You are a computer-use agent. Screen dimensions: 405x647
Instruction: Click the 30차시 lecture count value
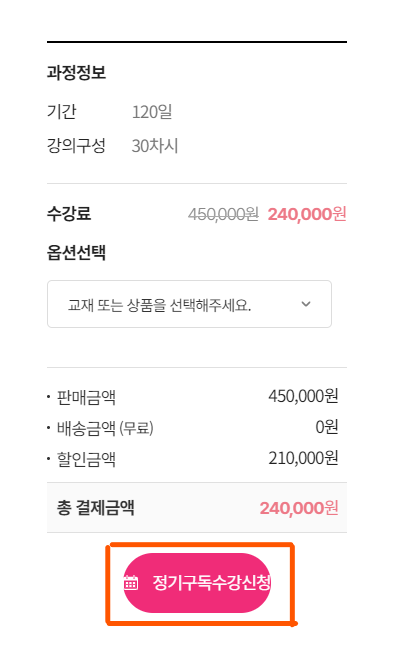(x=155, y=146)
